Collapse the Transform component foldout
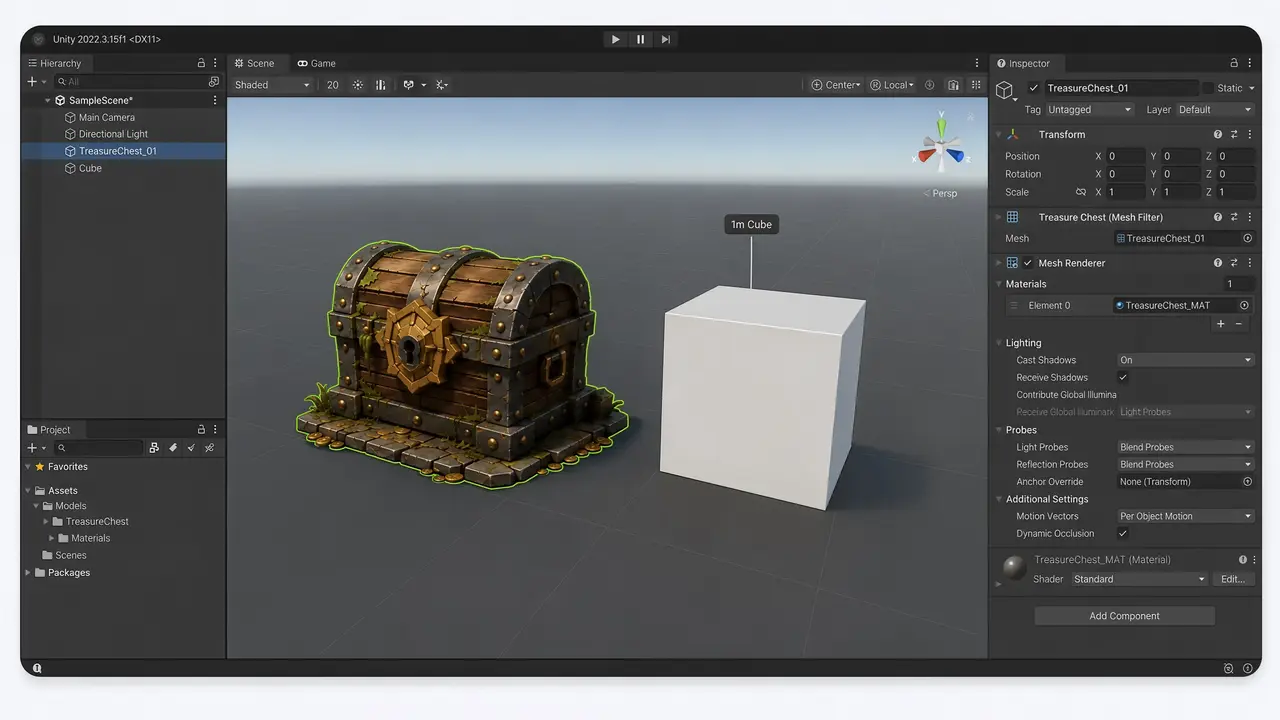The image size is (1280, 720). (998, 134)
